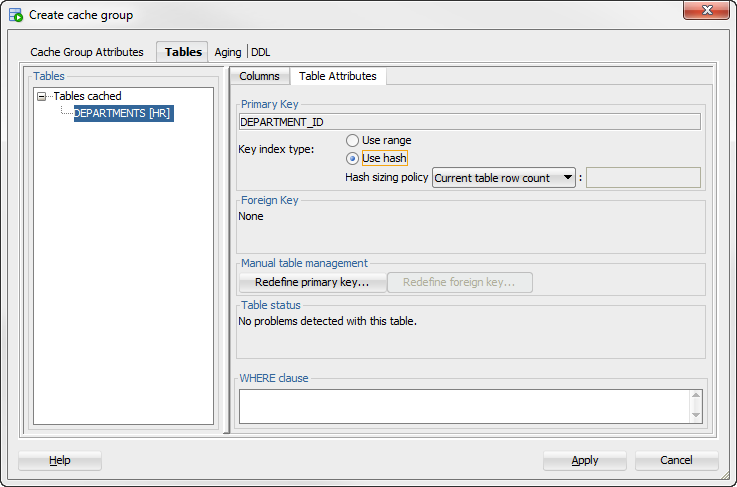Click the WHERE clause scrollbar up arrow
737x487 pixels.
point(696,396)
